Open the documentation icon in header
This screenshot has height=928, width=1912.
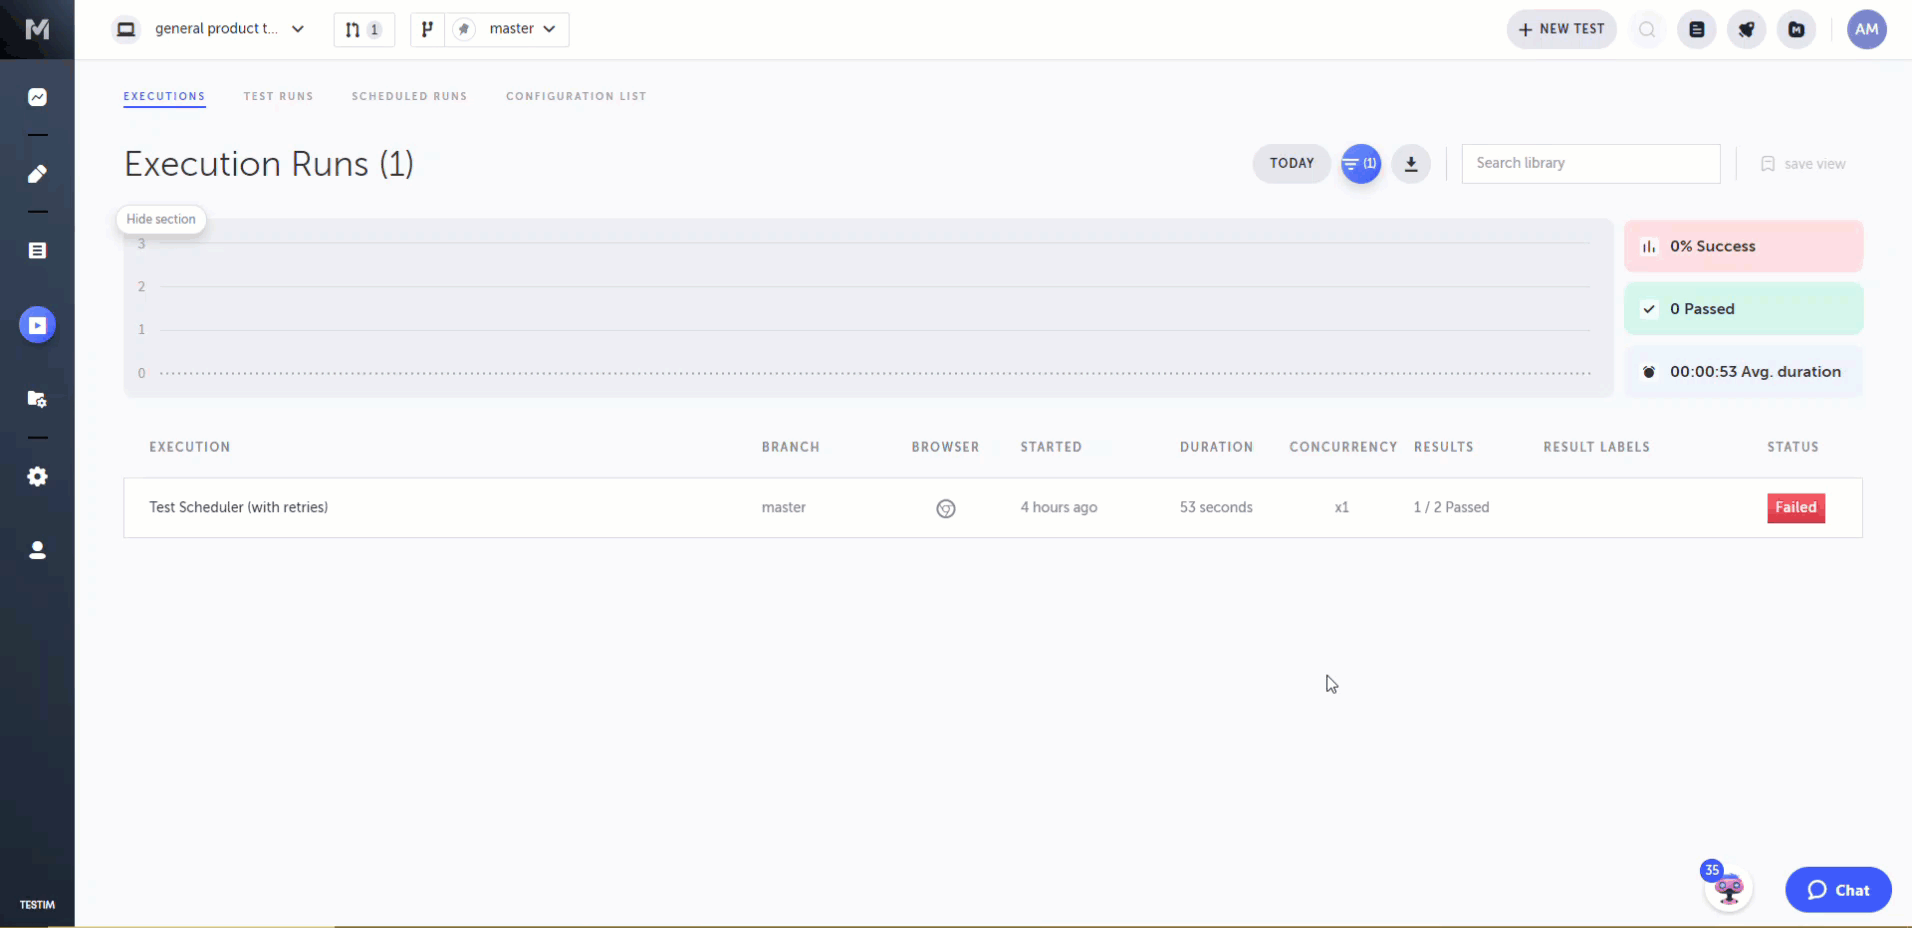(x=1696, y=30)
